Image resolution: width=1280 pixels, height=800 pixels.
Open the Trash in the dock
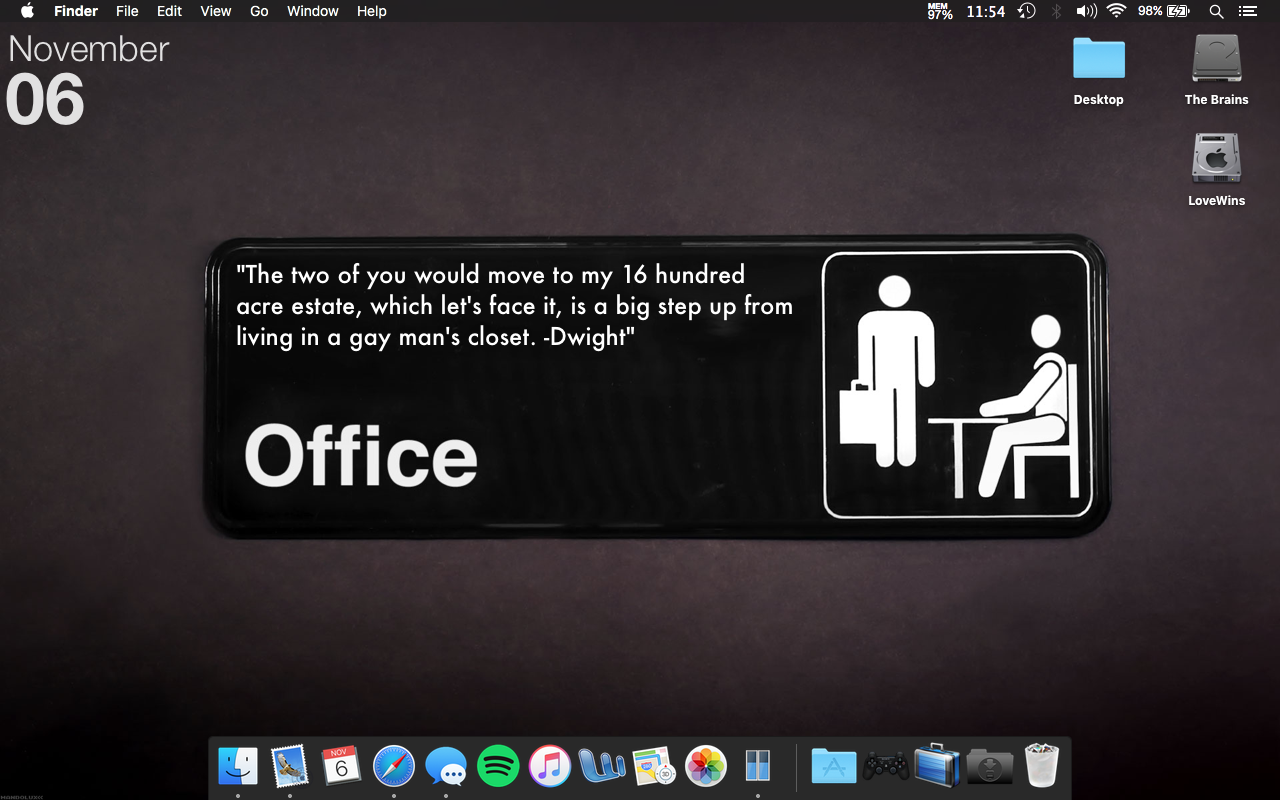[1042, 766]
